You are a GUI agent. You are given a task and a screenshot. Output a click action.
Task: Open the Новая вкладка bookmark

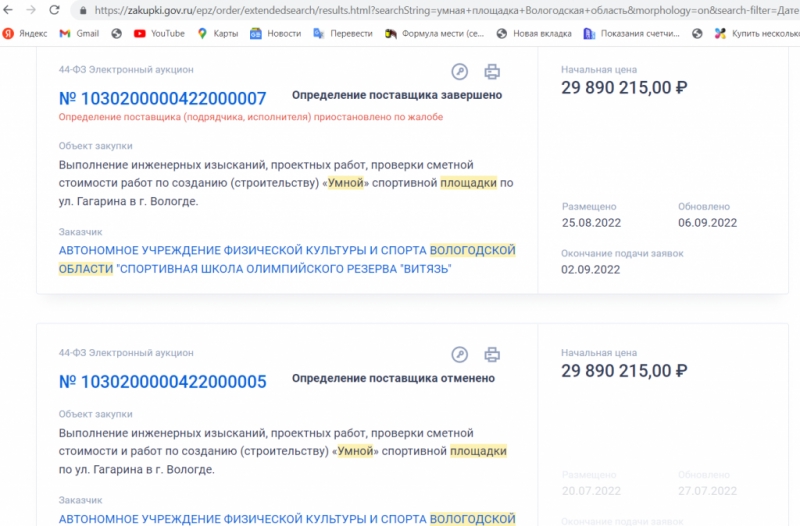533,33
